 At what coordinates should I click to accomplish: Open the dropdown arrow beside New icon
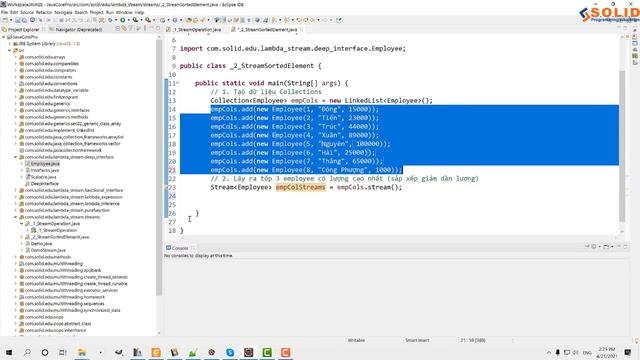click(10, 20)
